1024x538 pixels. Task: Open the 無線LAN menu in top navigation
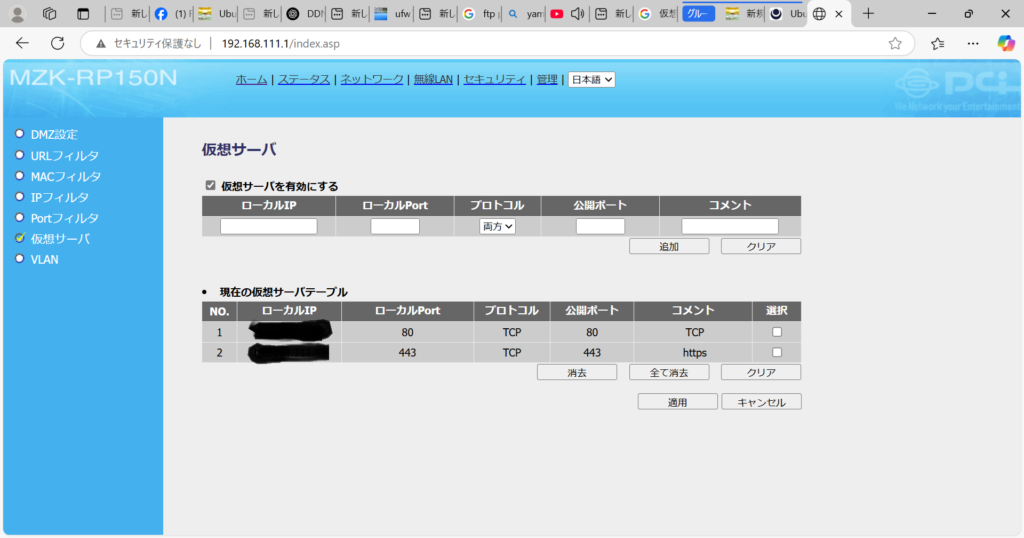click(x=433, y=80)
